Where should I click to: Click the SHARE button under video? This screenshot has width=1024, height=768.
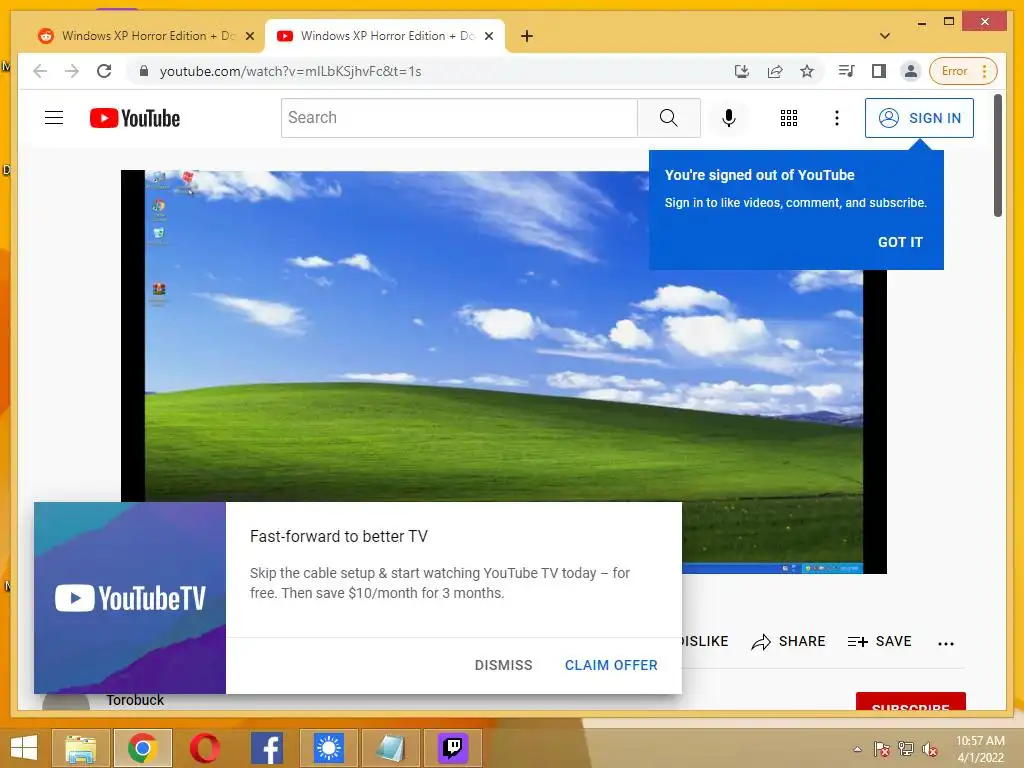(788, 641)
